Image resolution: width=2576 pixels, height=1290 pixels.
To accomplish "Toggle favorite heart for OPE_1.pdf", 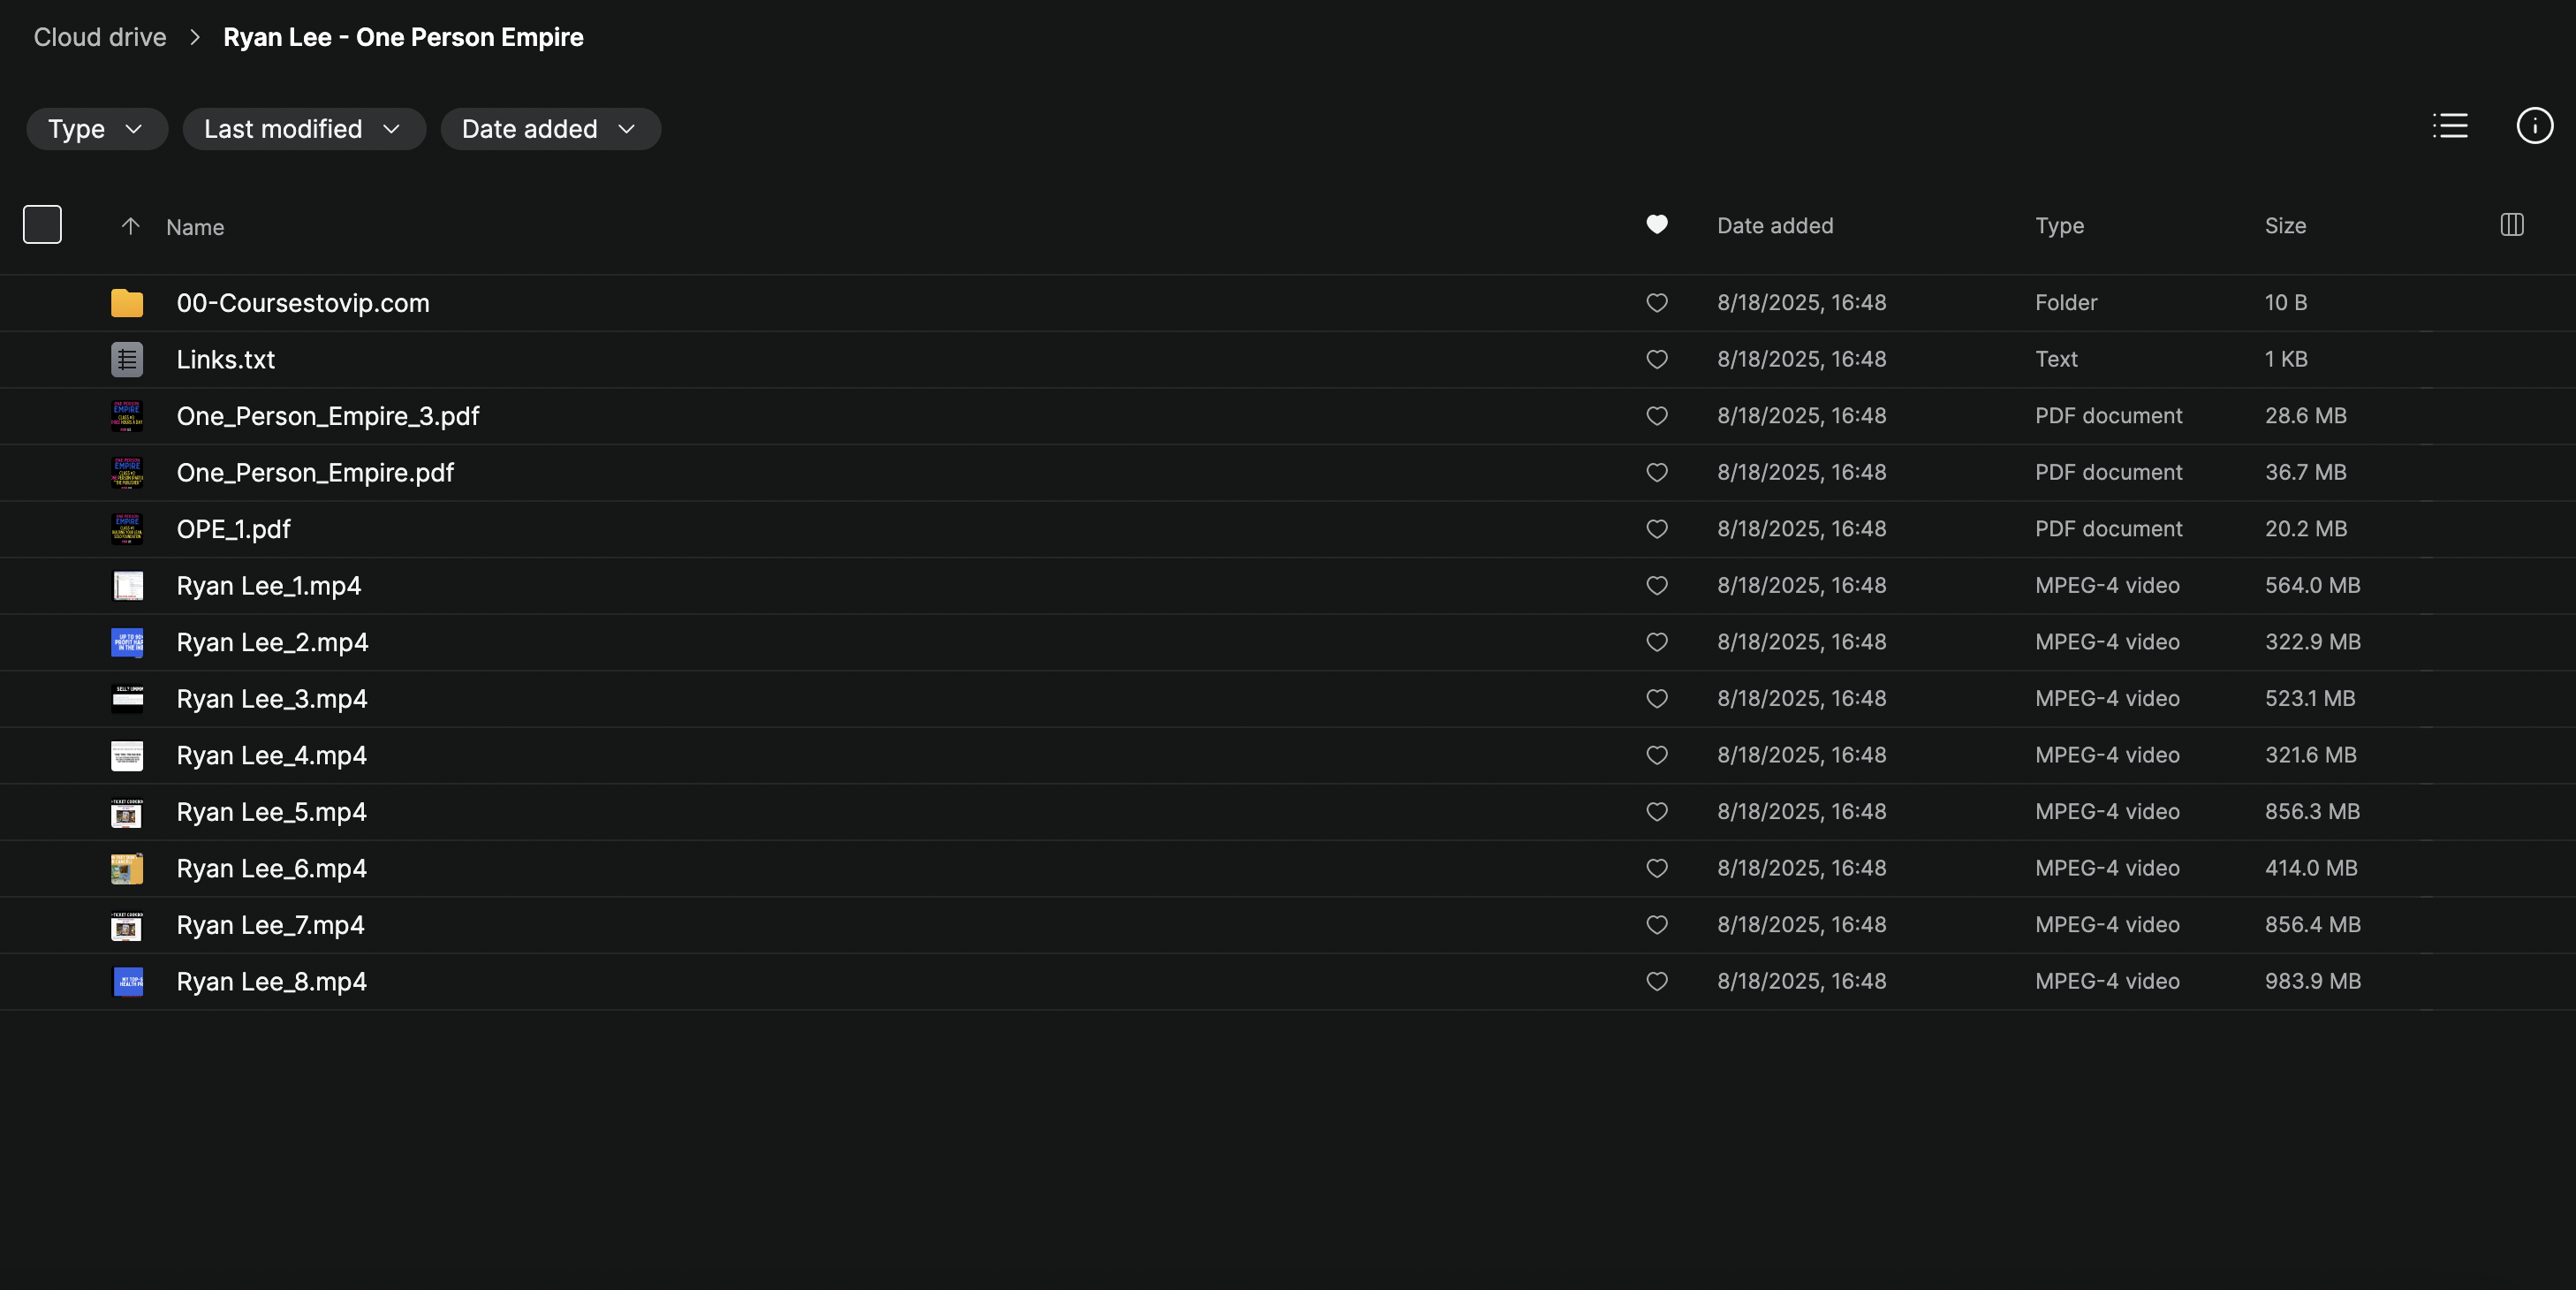I will (x=1656, y=529).
